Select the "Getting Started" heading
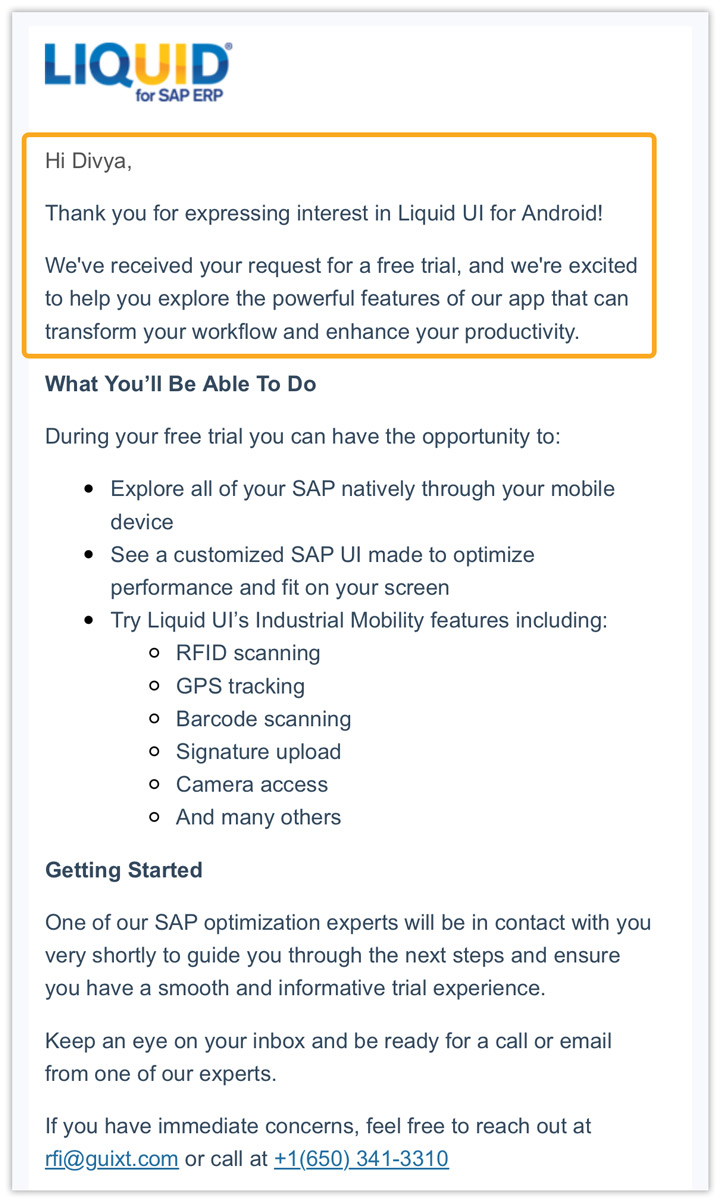Screen dimensions: 720x1202 coord(124,870)
